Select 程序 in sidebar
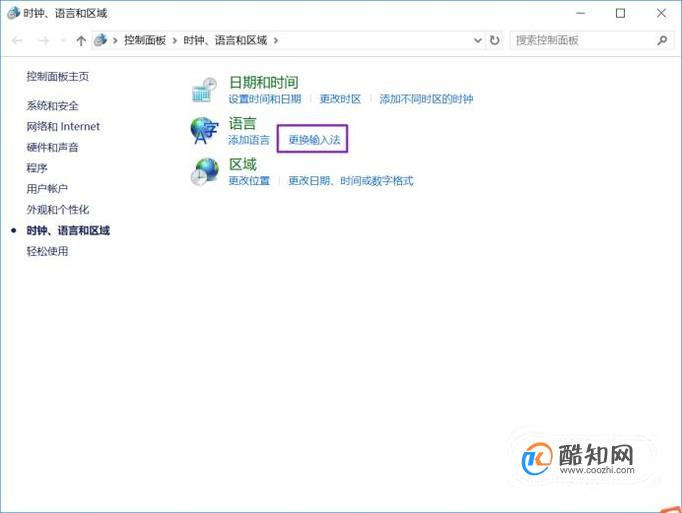682x513 pixels. click(37, 168)
